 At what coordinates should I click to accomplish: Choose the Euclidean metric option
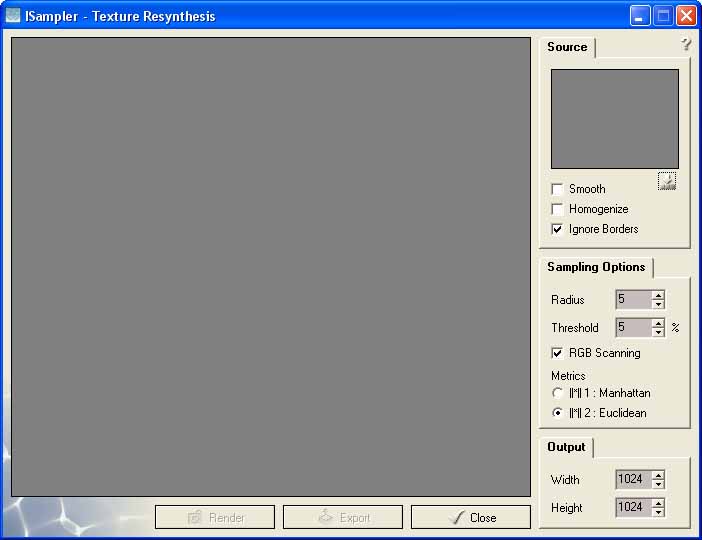[557, 413]
